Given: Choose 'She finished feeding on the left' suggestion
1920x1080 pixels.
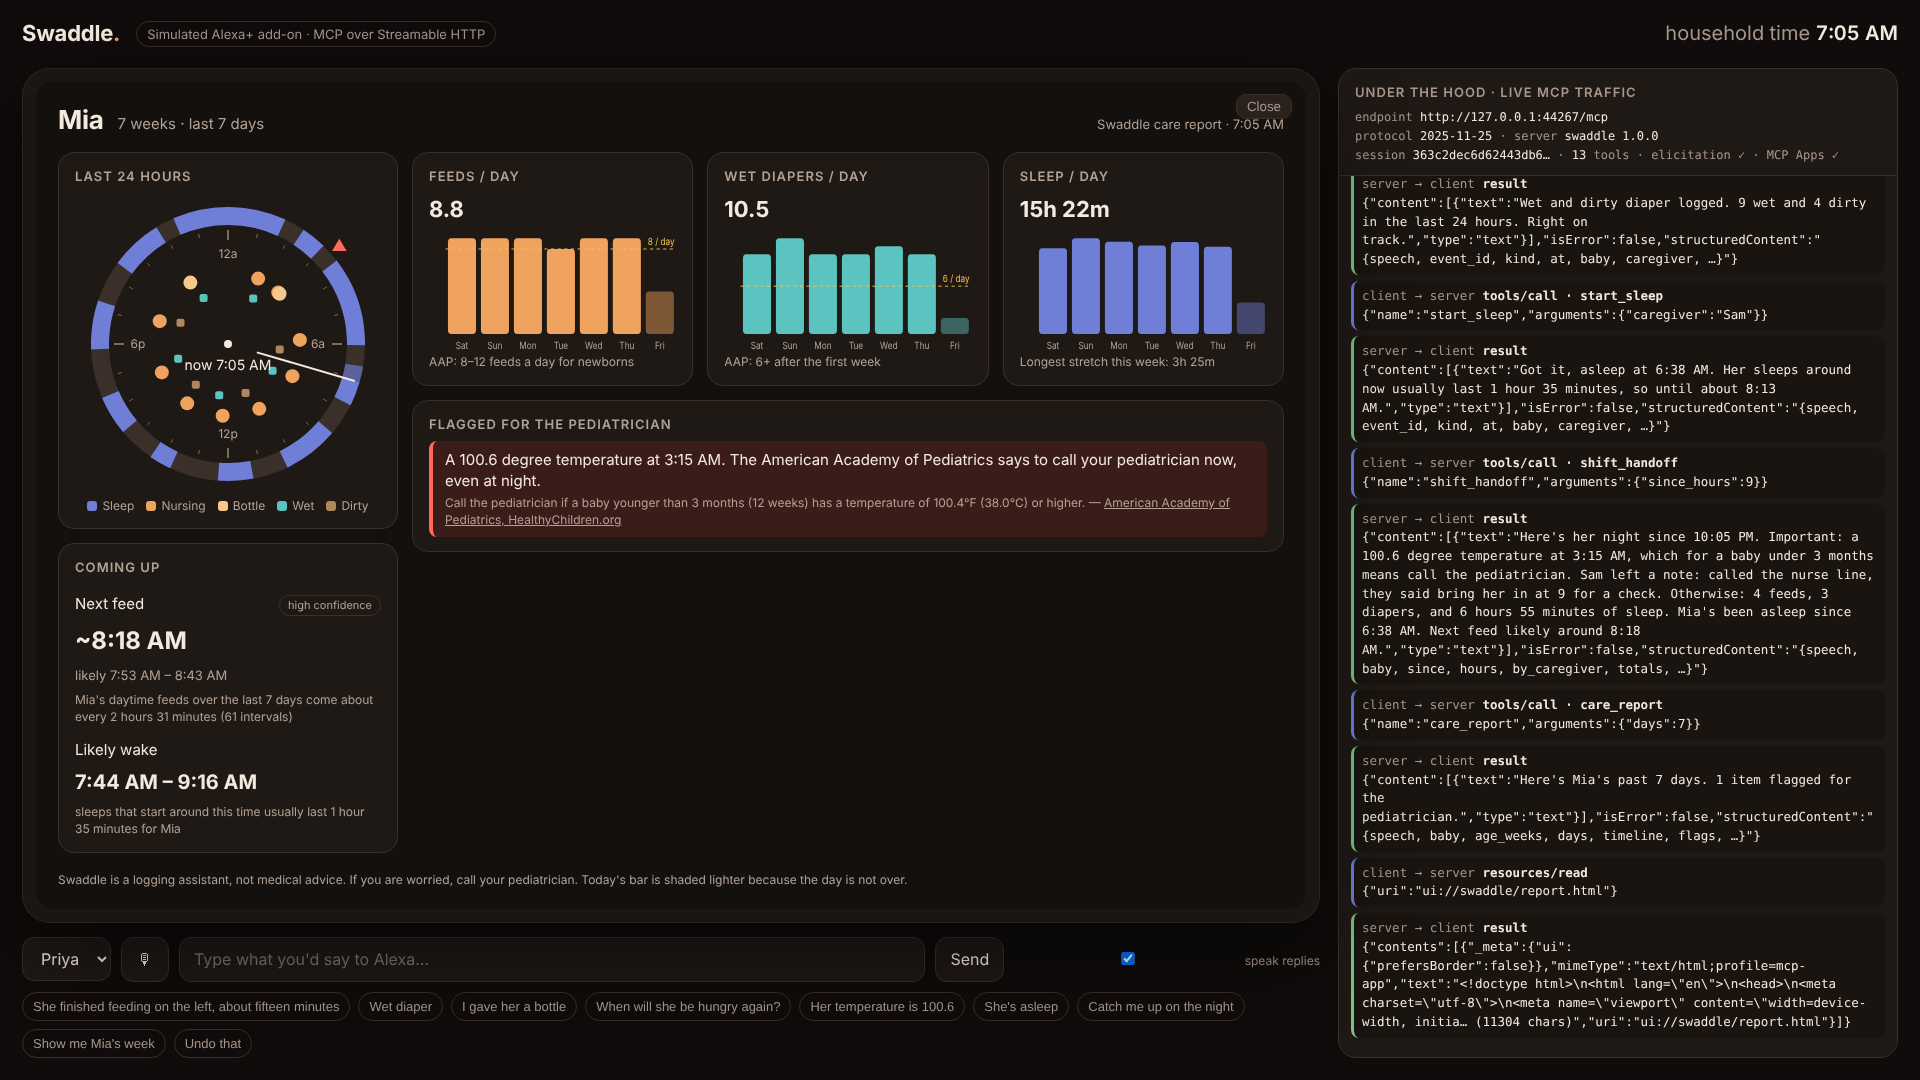Looking at the screenshot, I should (186, 1006).
